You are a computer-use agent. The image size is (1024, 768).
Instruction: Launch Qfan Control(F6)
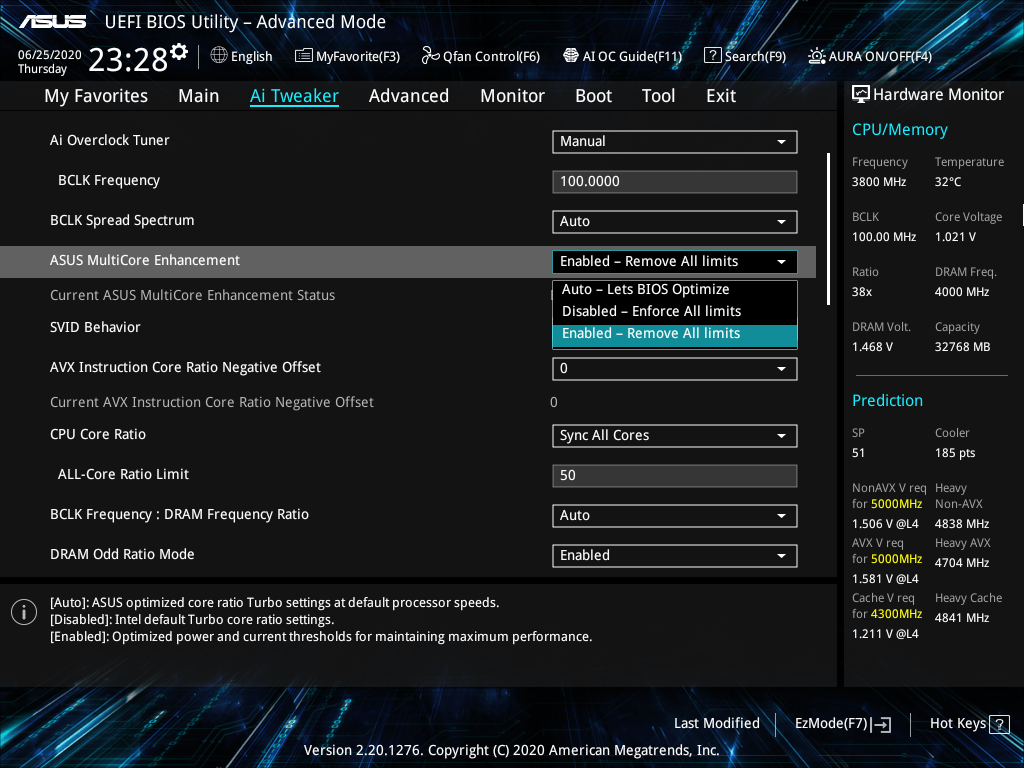point(491,56)
